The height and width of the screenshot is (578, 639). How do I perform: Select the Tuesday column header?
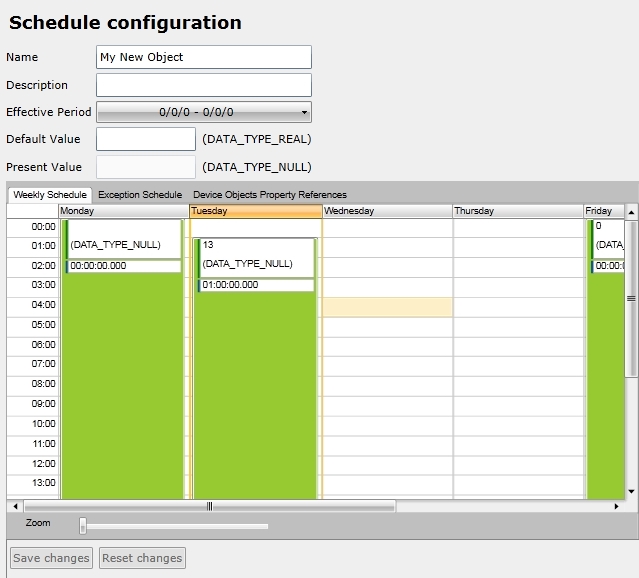[255, 211]
